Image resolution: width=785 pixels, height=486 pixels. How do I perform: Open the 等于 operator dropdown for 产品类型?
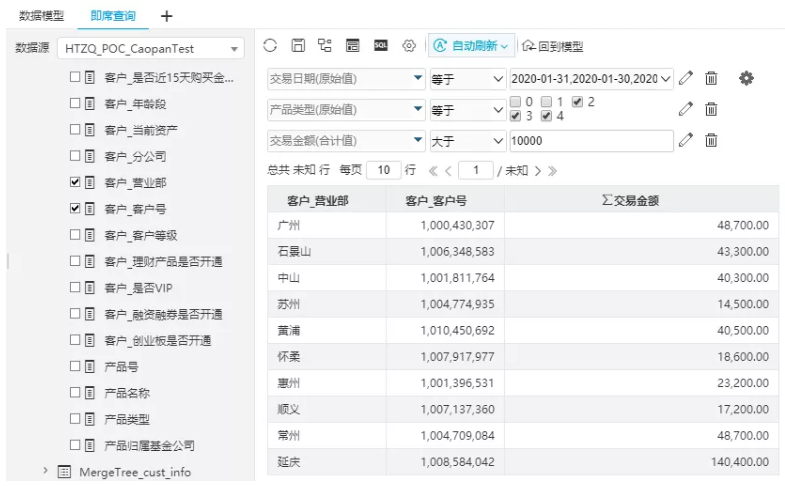(467, 110)
